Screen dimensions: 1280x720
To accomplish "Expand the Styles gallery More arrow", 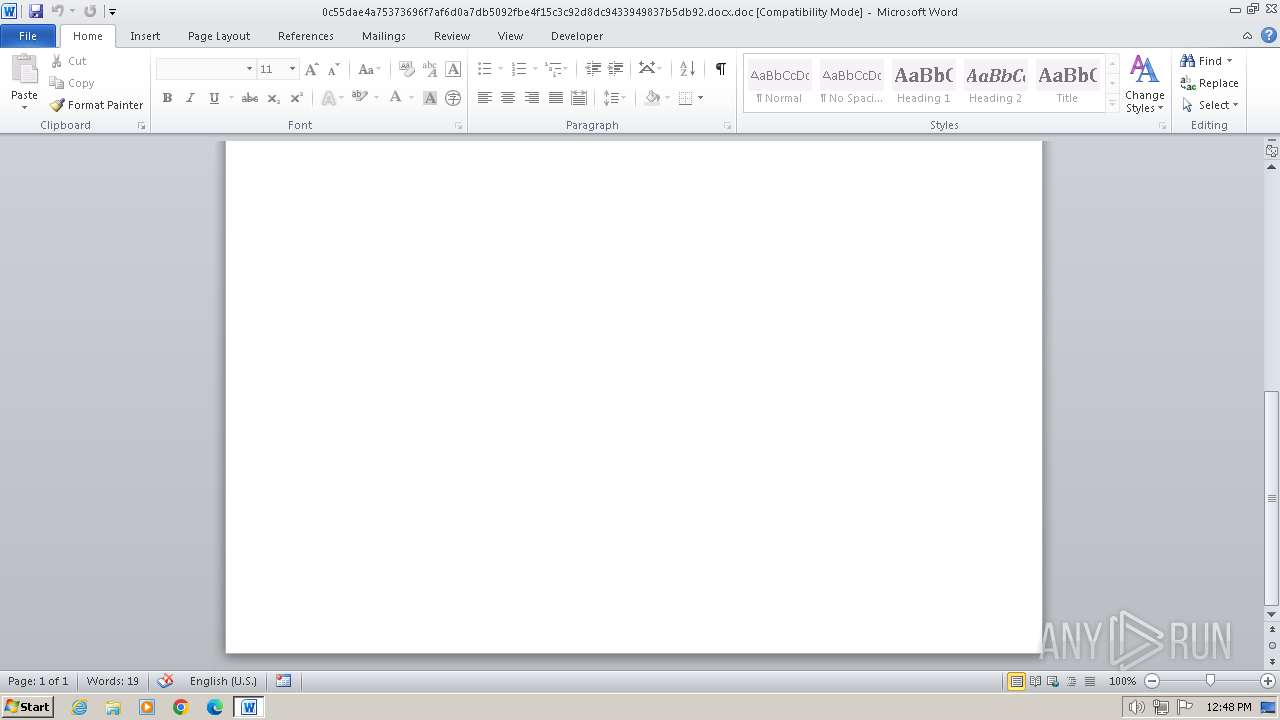I will pos(1112,104).
